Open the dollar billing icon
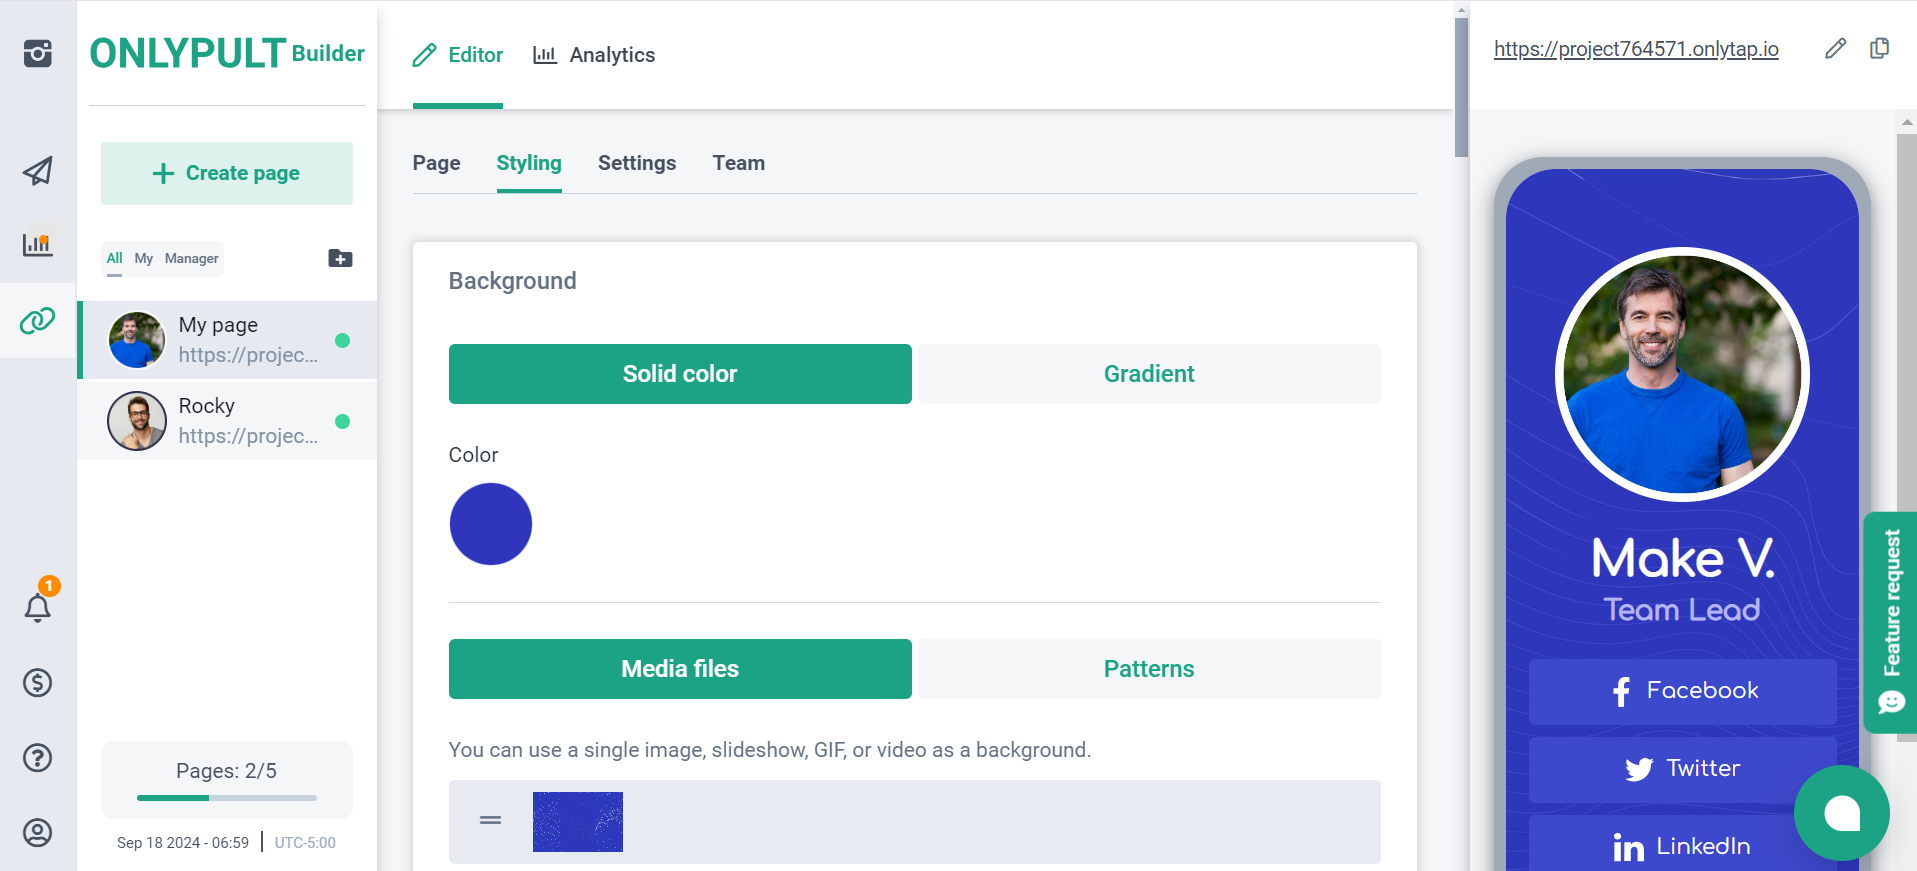 tap(38, 683)
